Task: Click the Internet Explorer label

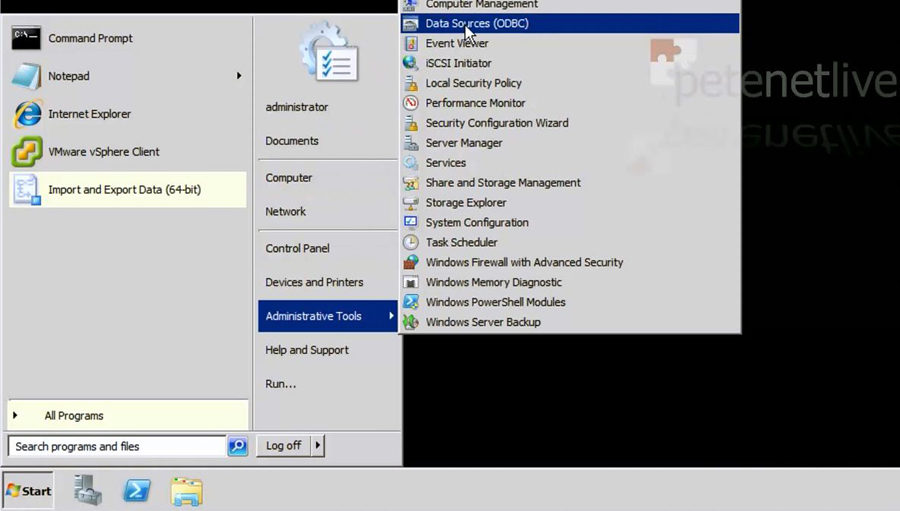Action: coord(90,114)
